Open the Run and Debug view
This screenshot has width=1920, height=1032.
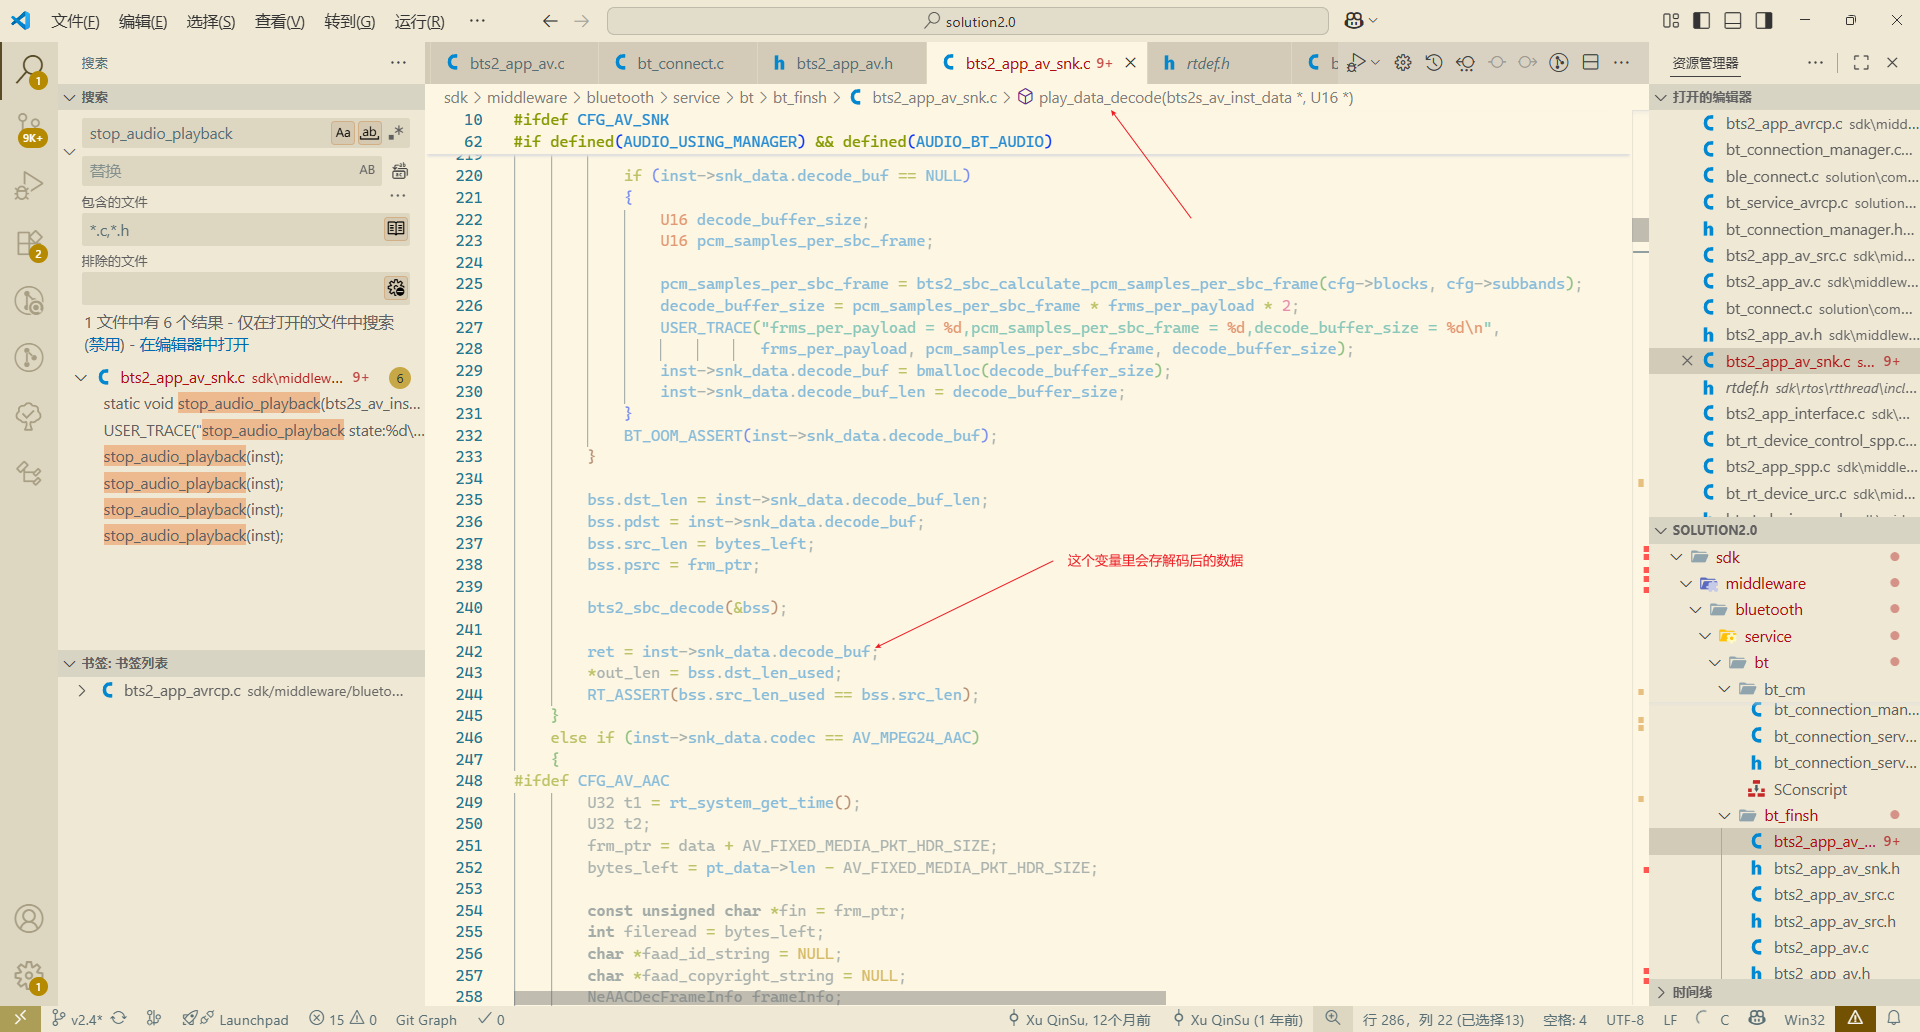29,186
